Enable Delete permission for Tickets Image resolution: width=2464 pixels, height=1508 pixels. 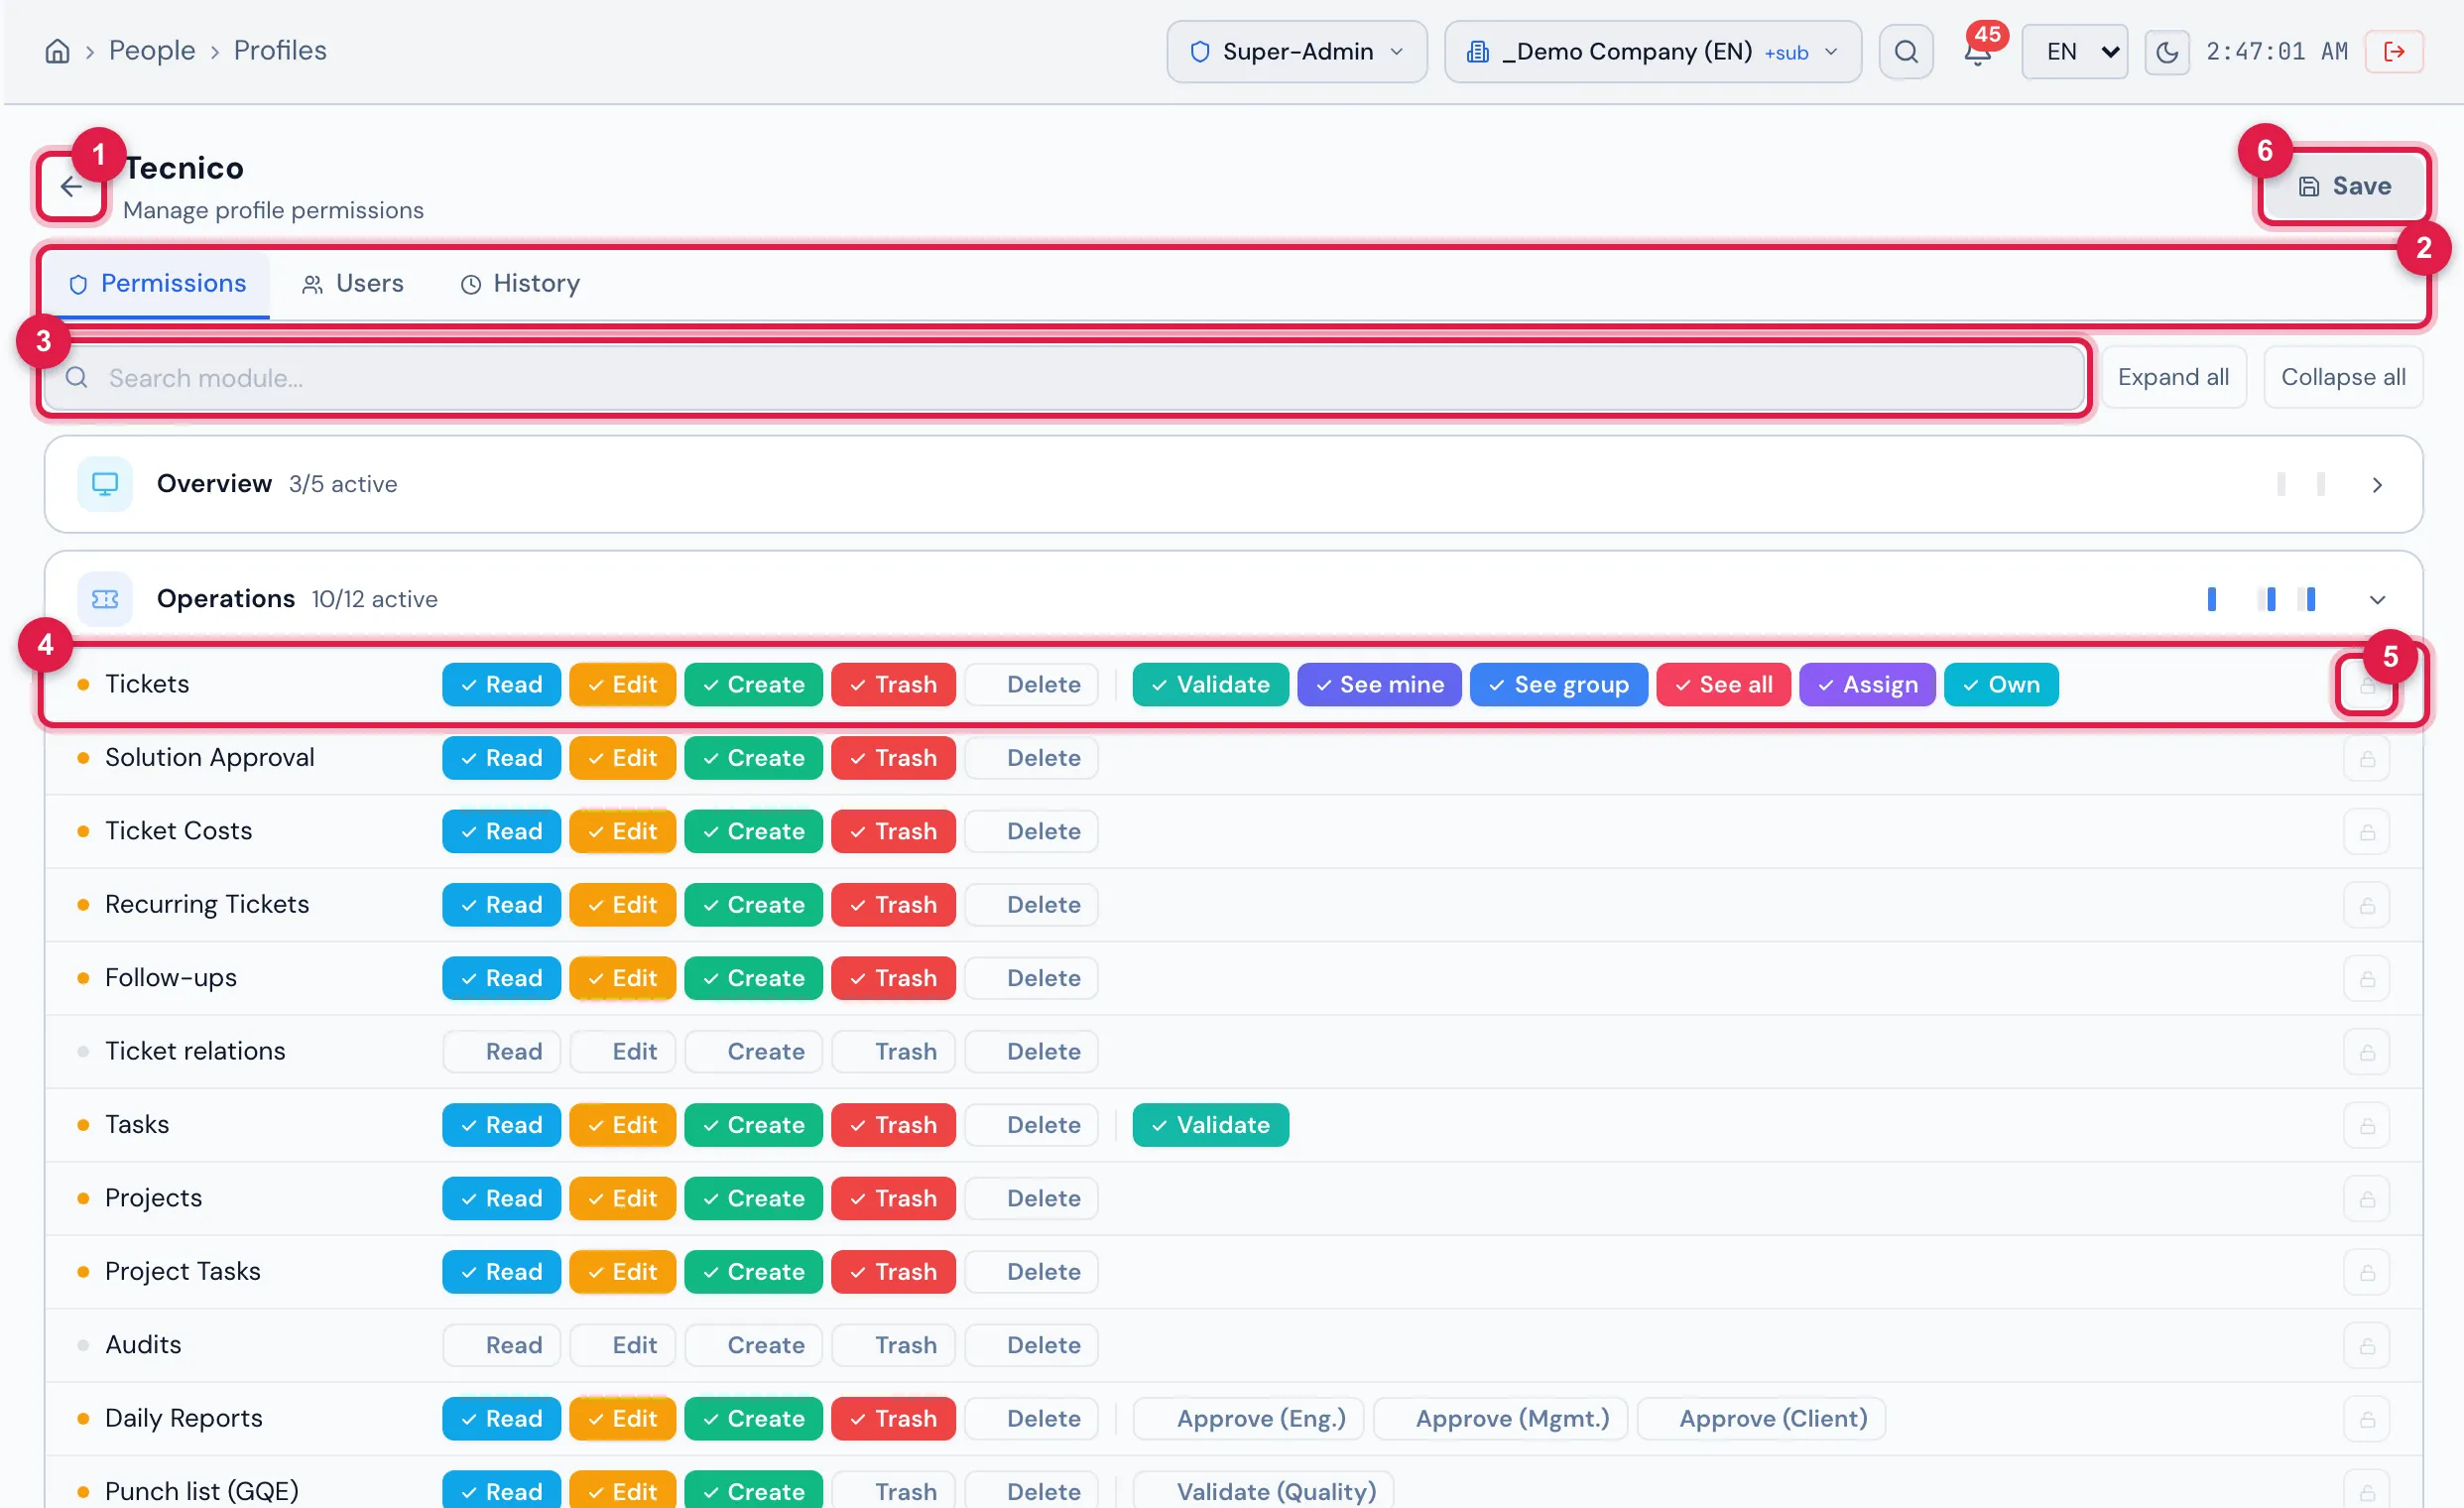[1031, 685]
